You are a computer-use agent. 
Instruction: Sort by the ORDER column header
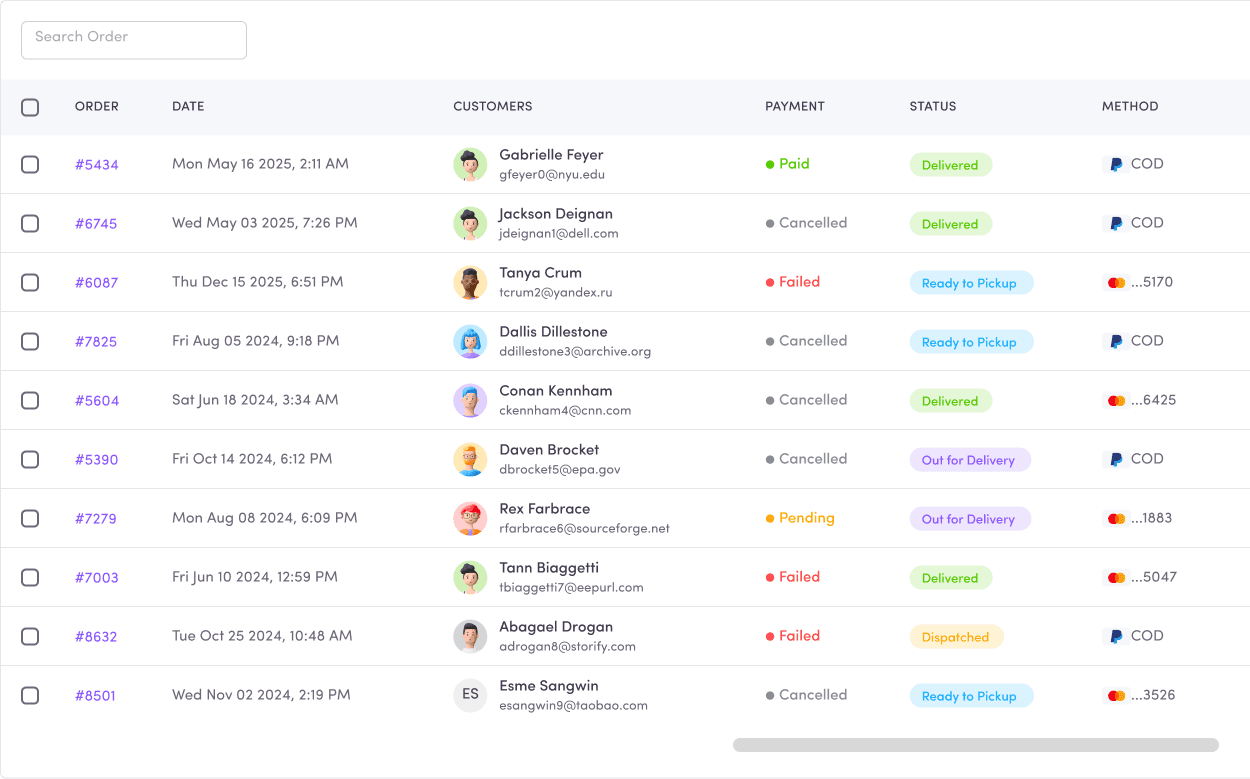[97, 107]
